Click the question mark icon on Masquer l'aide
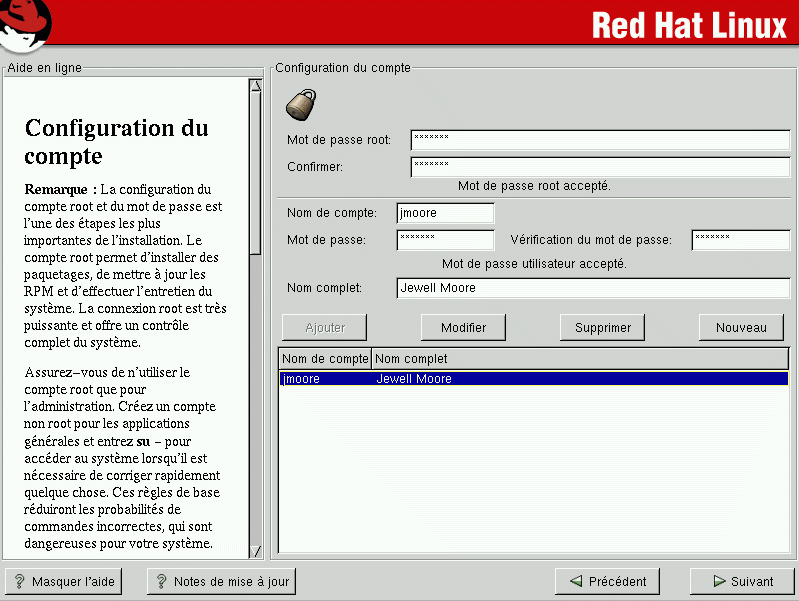The width and height of the screenshot is (799, 601). point(19,581)
